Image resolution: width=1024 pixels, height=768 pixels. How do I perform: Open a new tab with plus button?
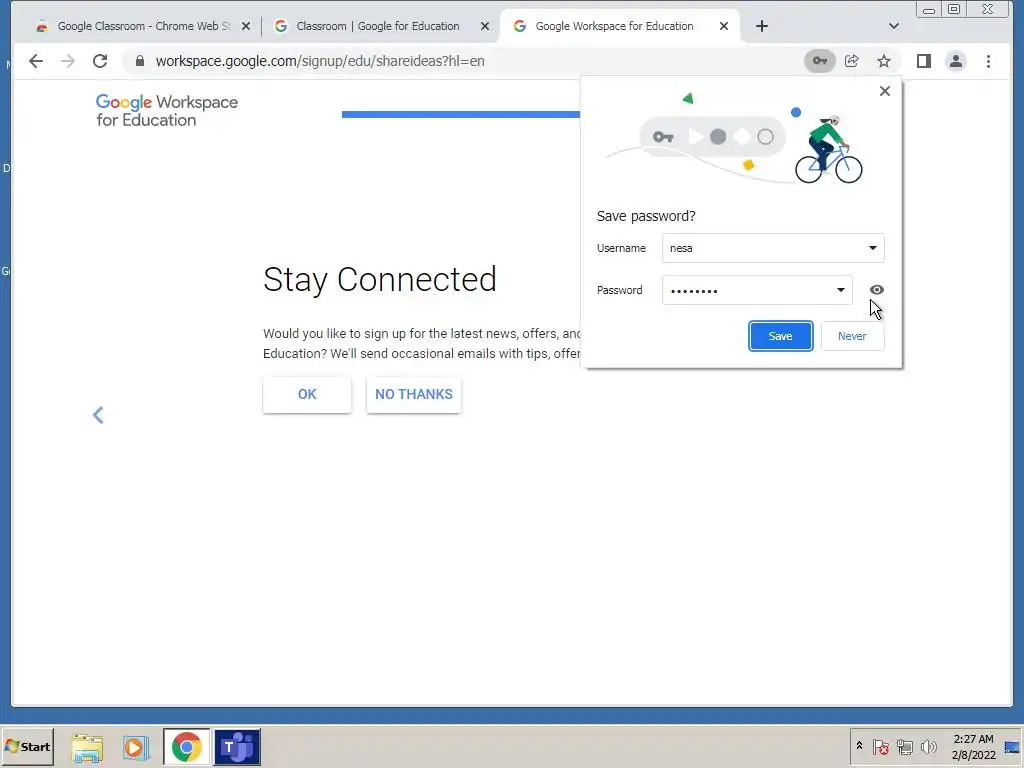[761, 26]
